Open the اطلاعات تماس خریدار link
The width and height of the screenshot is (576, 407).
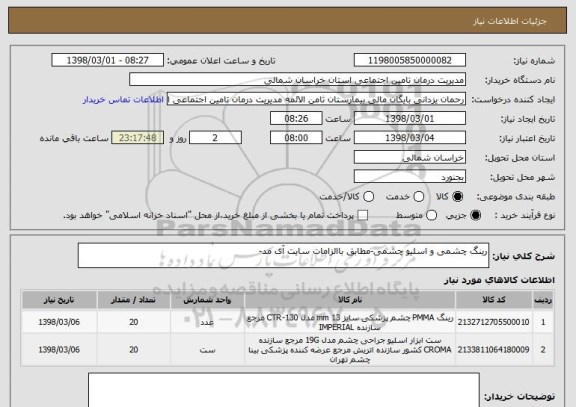[123, 100]
